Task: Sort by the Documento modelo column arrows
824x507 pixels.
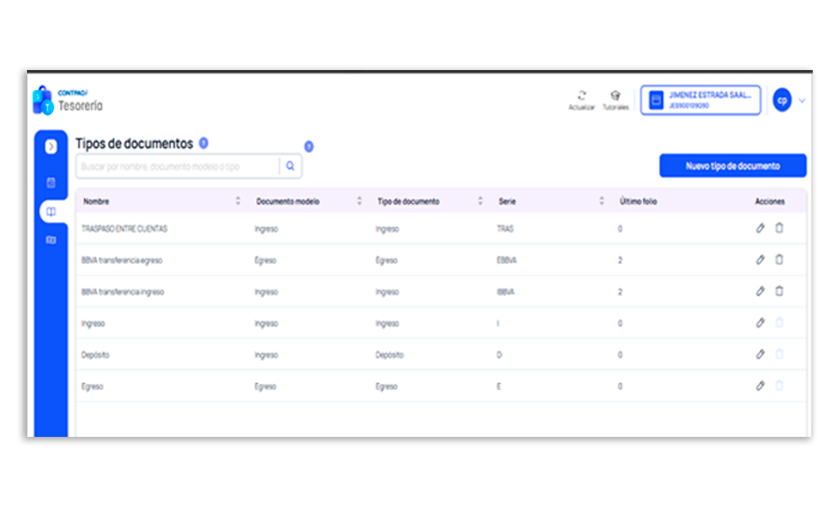Action: click(x=359, y=201)
